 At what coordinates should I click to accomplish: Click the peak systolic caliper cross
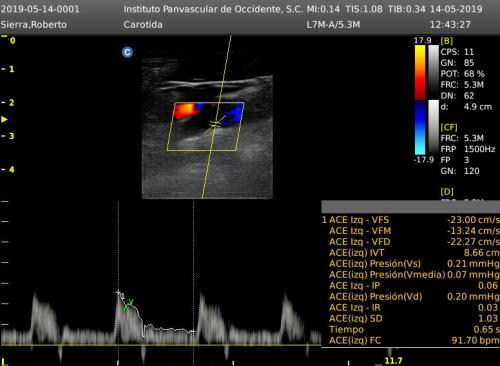118,293
